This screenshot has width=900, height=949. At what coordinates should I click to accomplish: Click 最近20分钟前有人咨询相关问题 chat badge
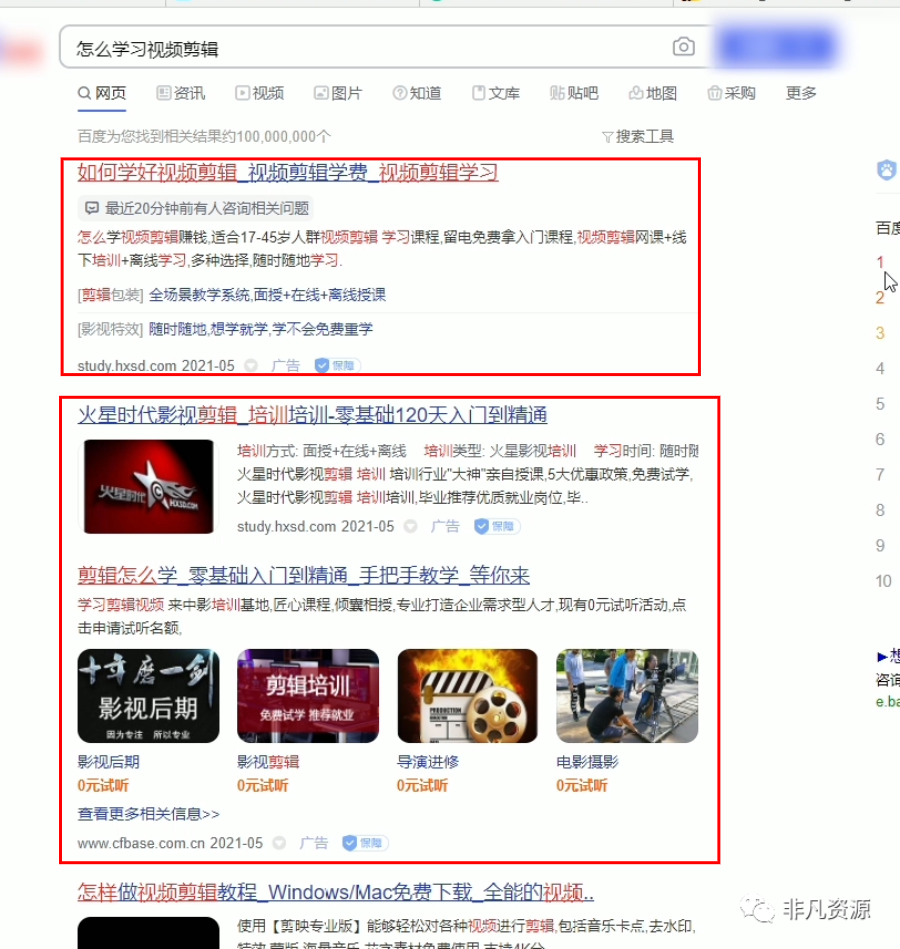click(x=195, y=209)
